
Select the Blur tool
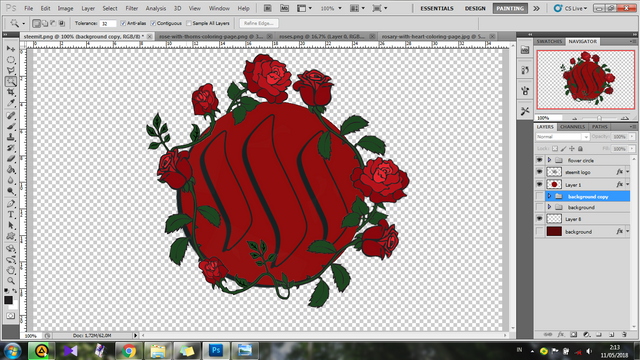(11, 180)
